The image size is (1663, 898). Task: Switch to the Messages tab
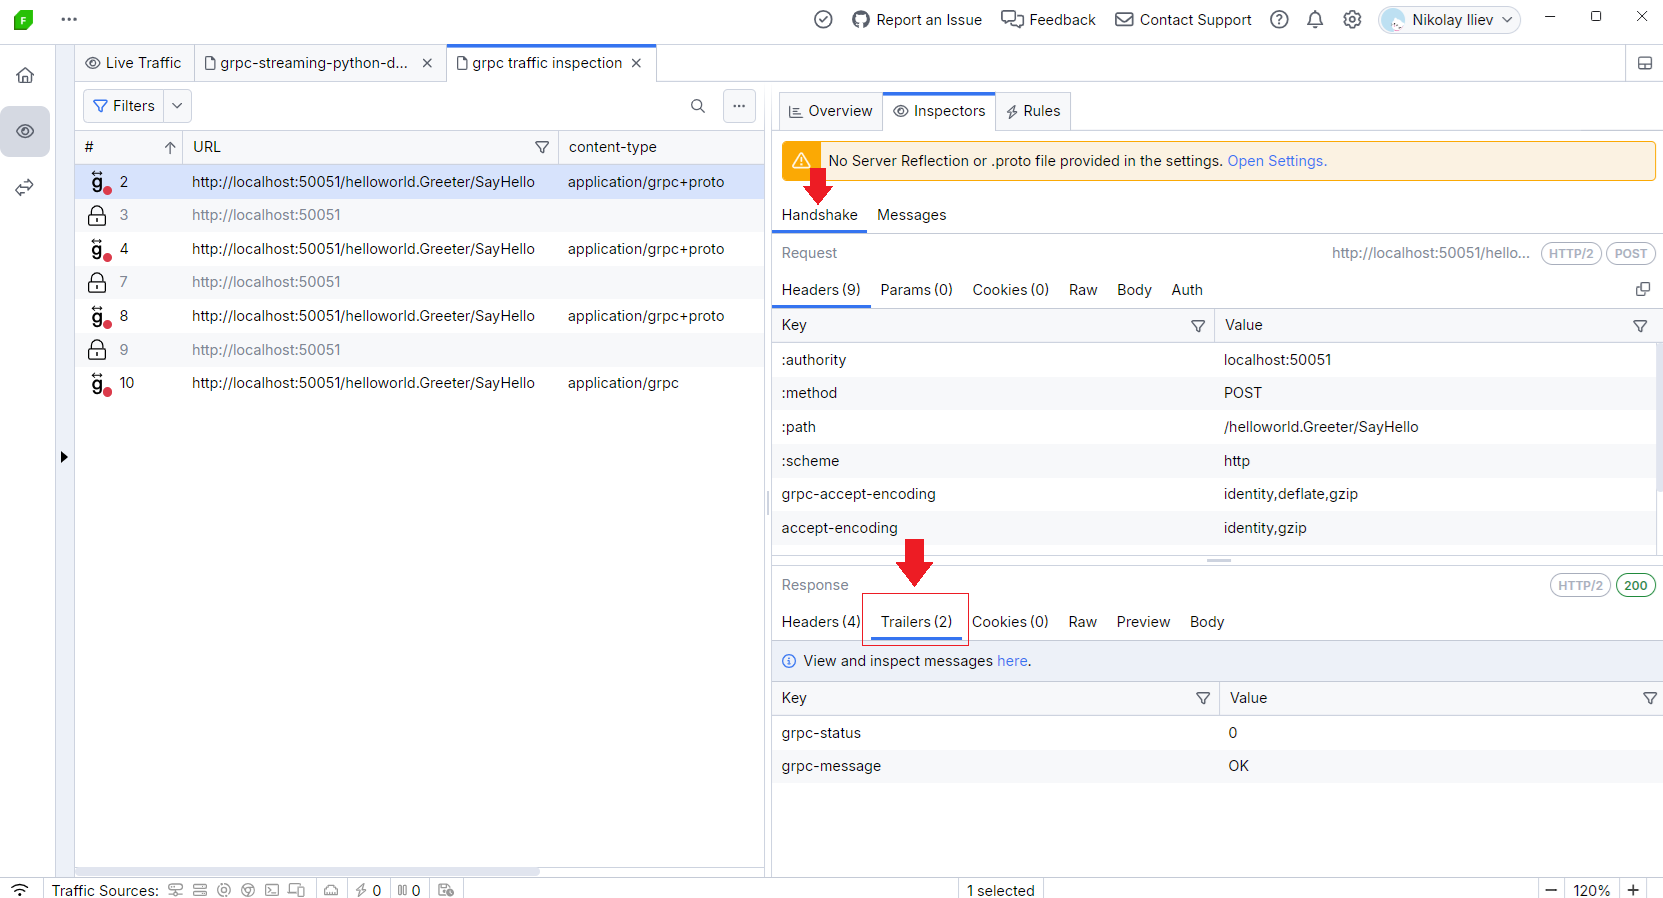pyautogui.click(x=911, y=215)
